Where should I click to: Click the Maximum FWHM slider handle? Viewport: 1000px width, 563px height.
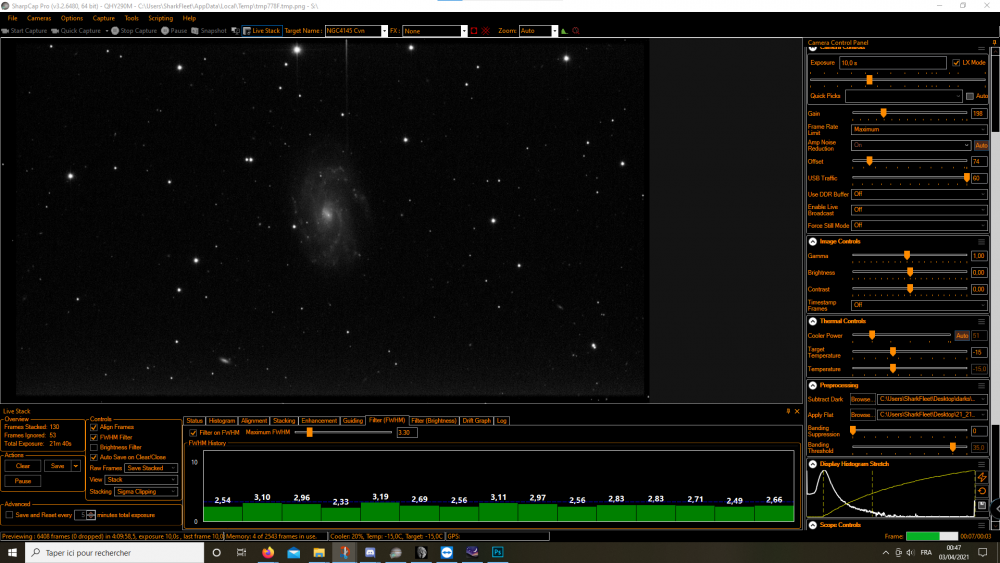pos(309,432)
